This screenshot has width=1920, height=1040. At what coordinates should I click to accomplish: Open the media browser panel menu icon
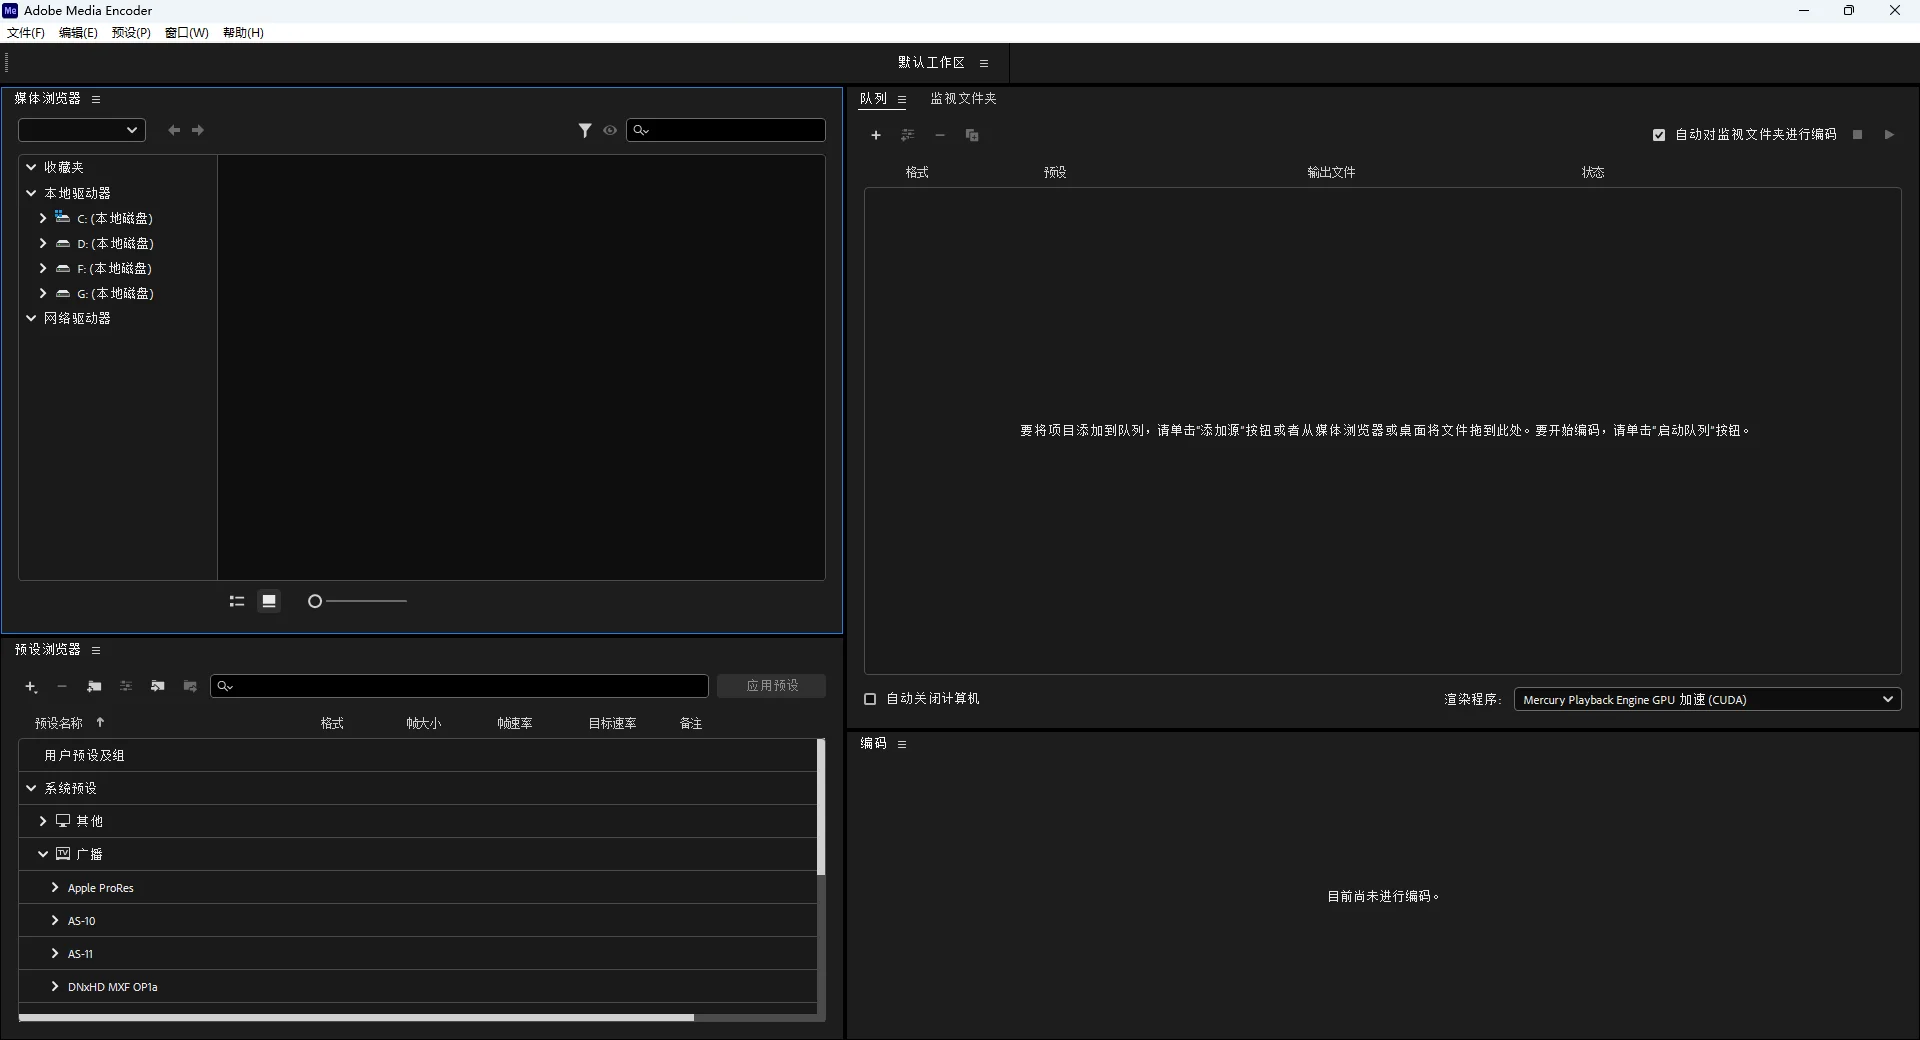(96, 99)
